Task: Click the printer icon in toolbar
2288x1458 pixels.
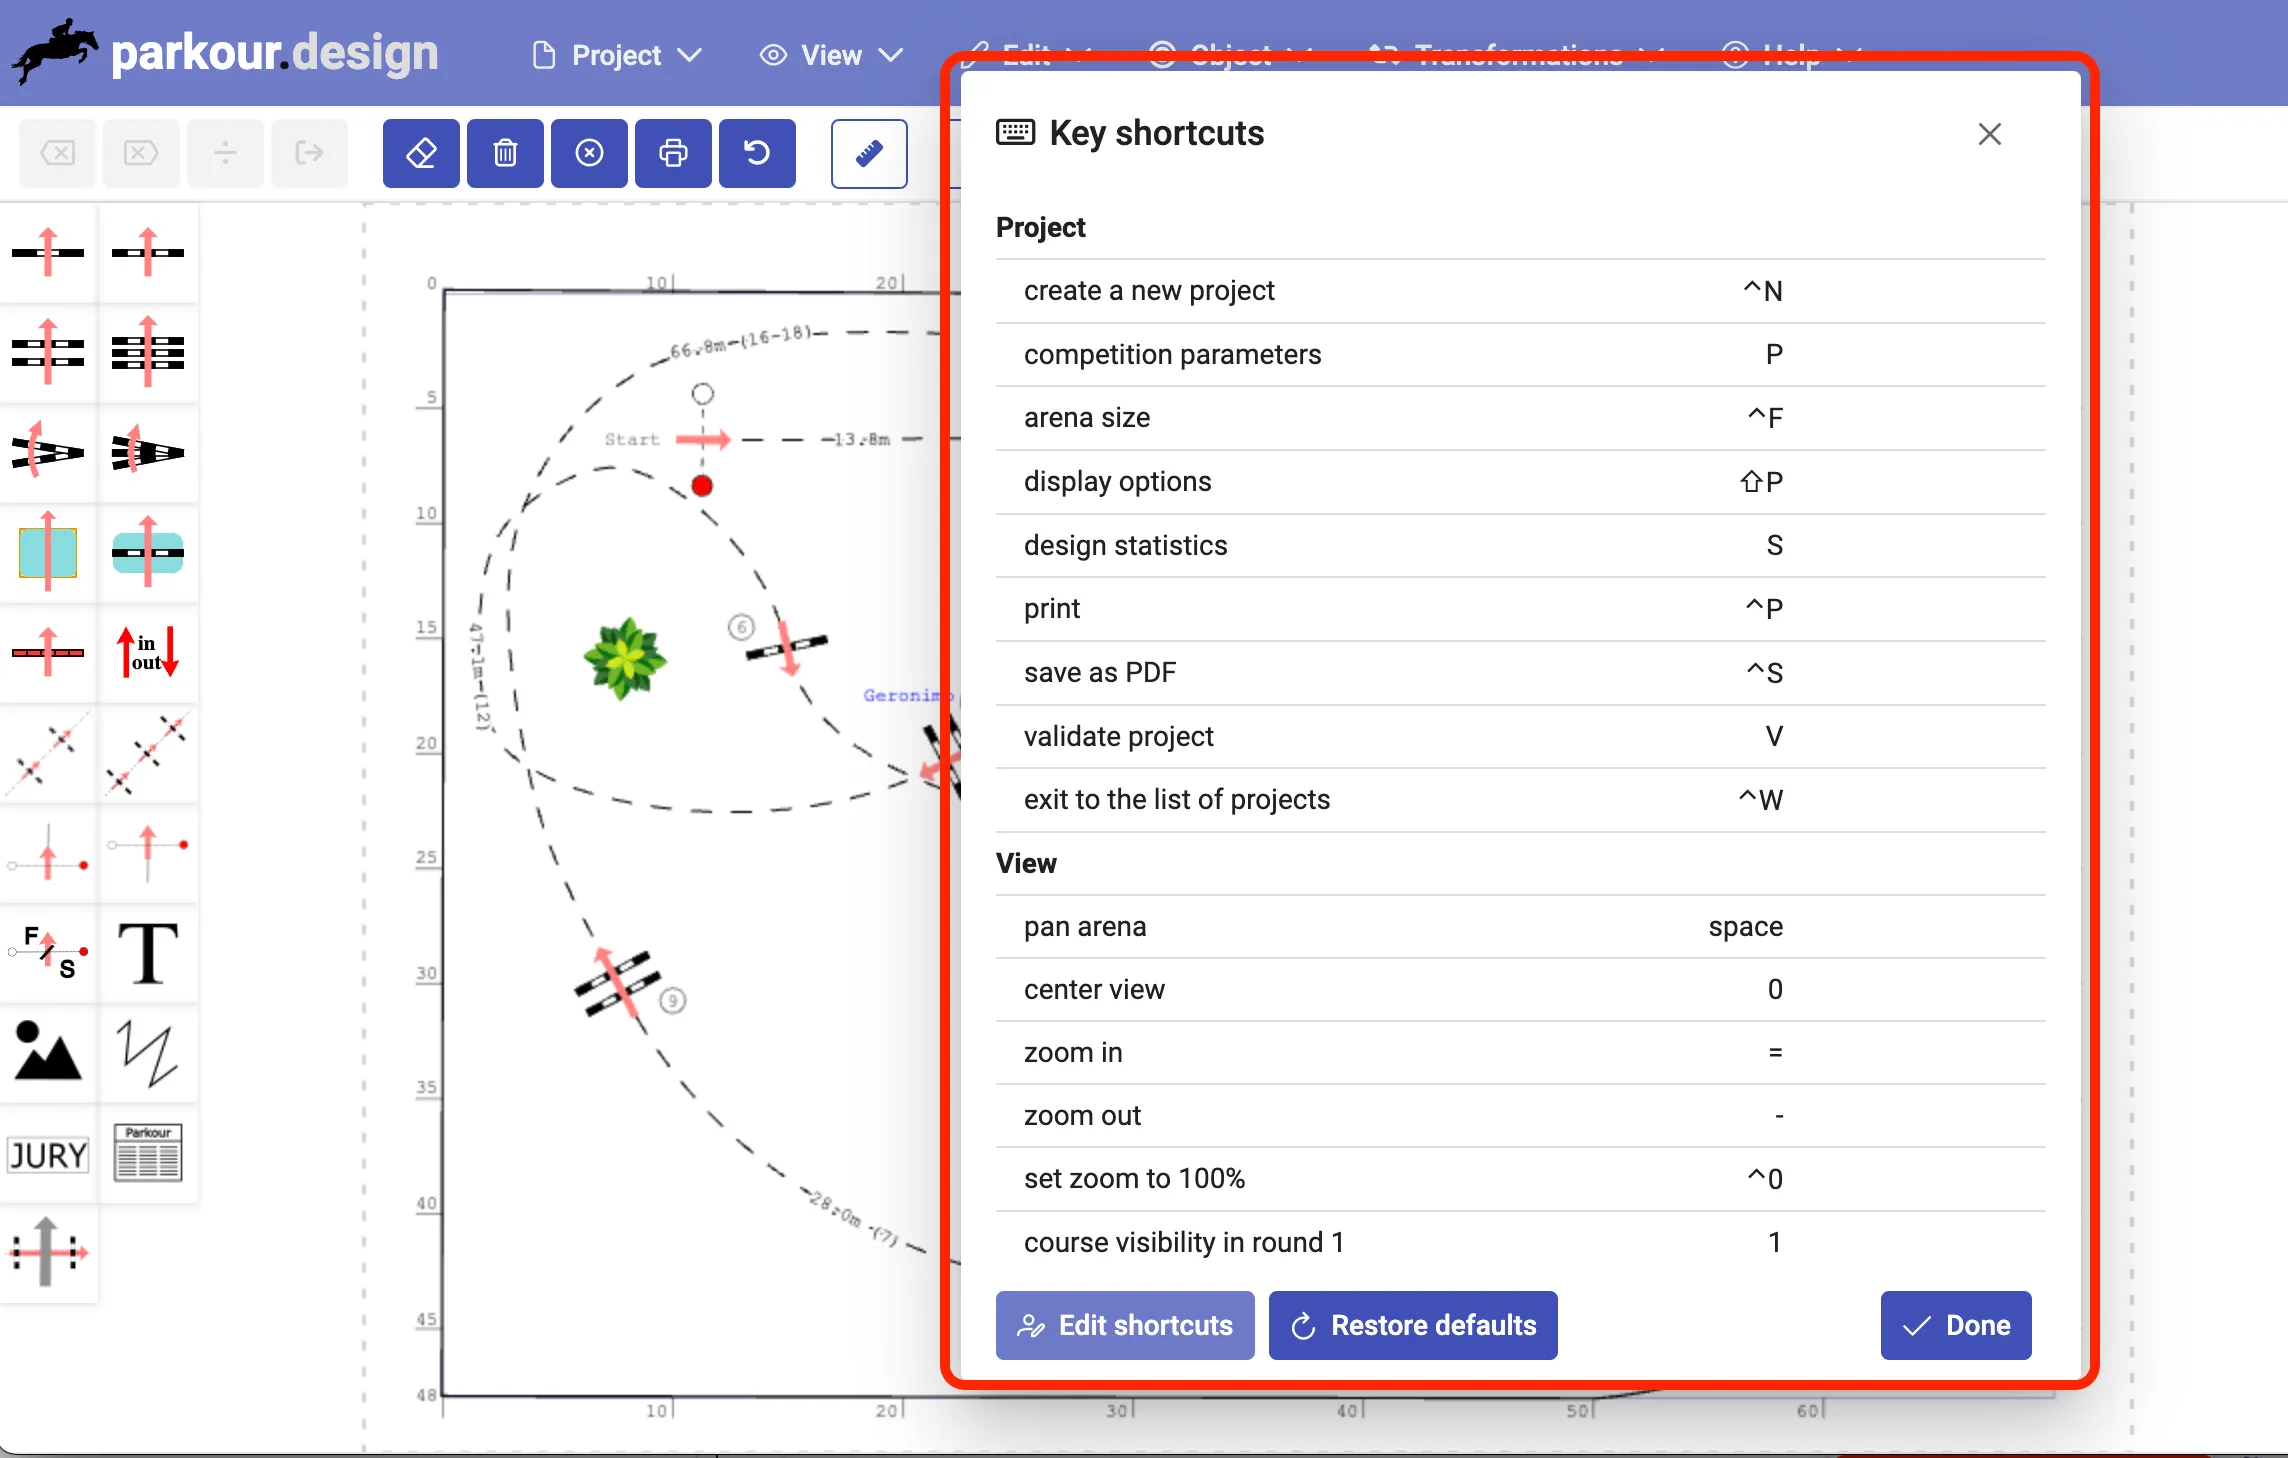Action: (673, 154)
